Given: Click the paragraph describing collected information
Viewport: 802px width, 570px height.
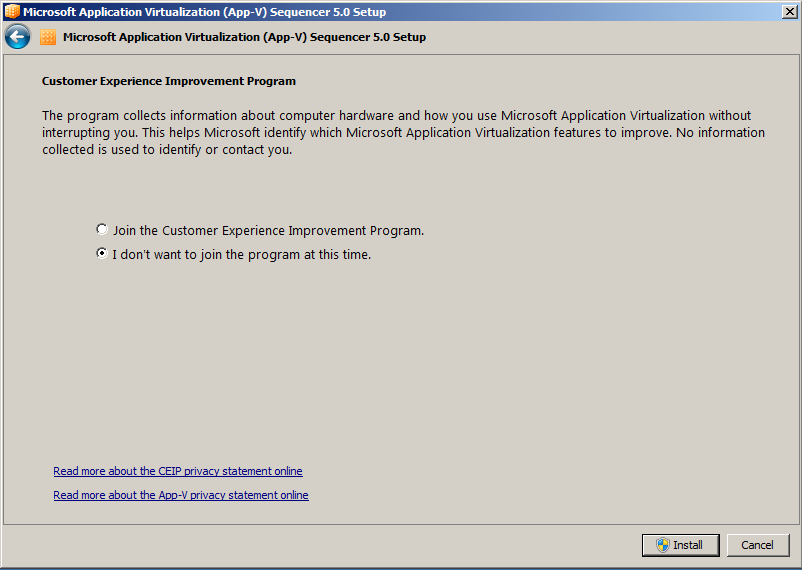Looking at the screenshot, I should pyautogui.click(x=404, y=133).
